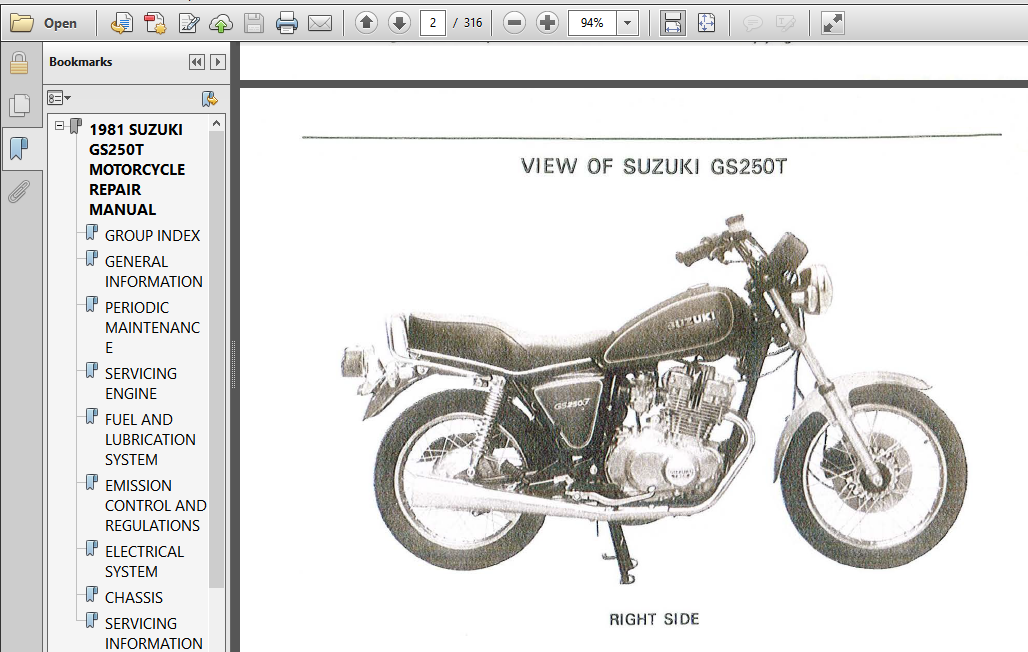1028x652 pixels.
Task: Click the fit width scrolling icon
Action: [x=673, y=24]
